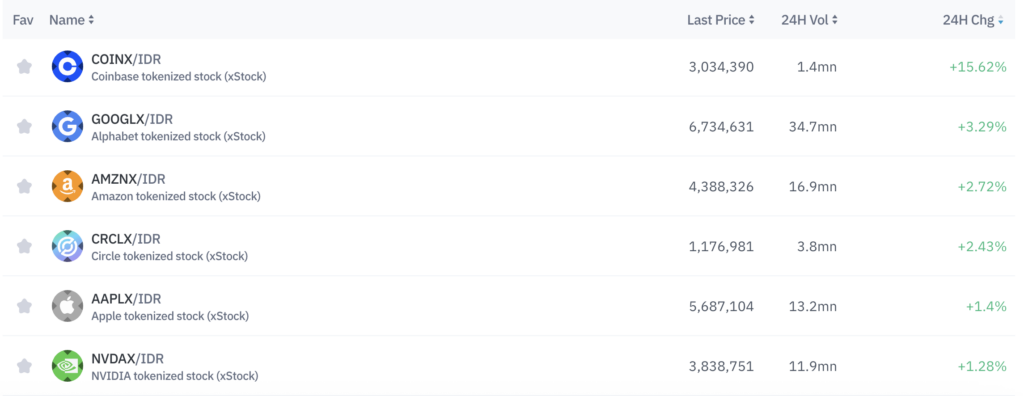The width and height of the screenshot is (1024, 396).
Task: Sort by 24H Chg column header
Action: coord(973,20)
